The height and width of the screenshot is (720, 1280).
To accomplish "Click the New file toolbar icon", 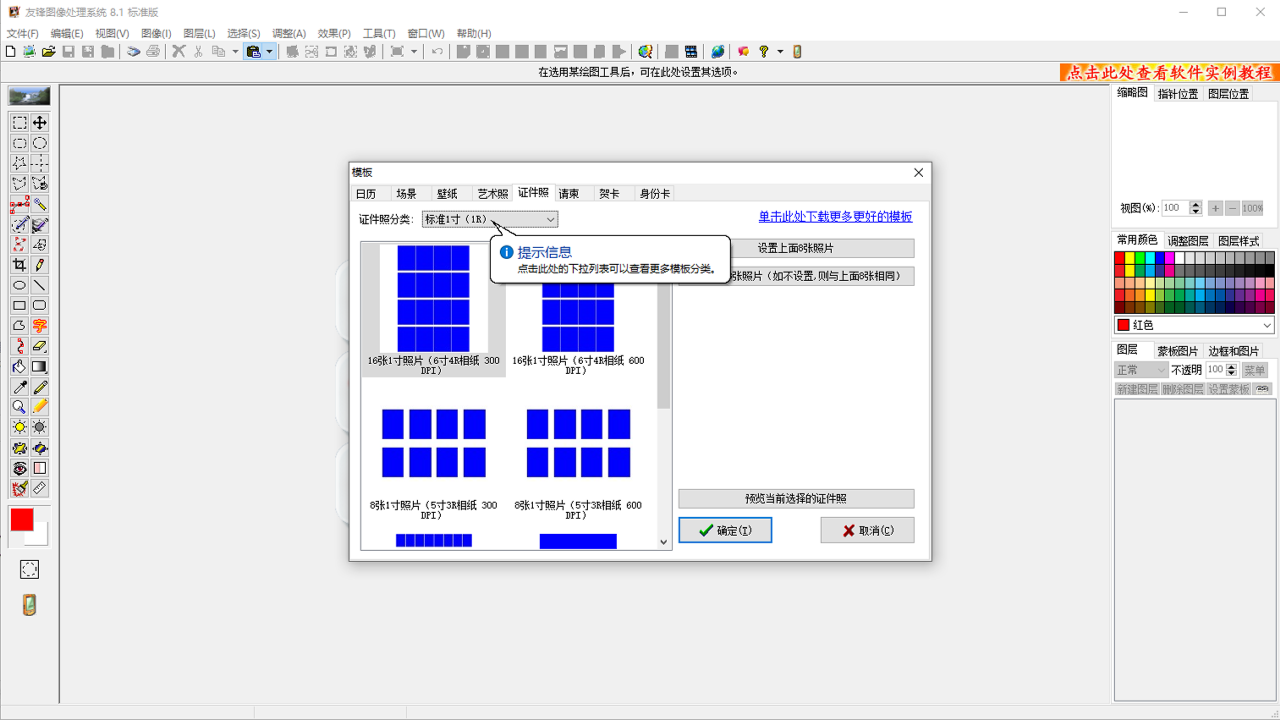I will [10, 51].
